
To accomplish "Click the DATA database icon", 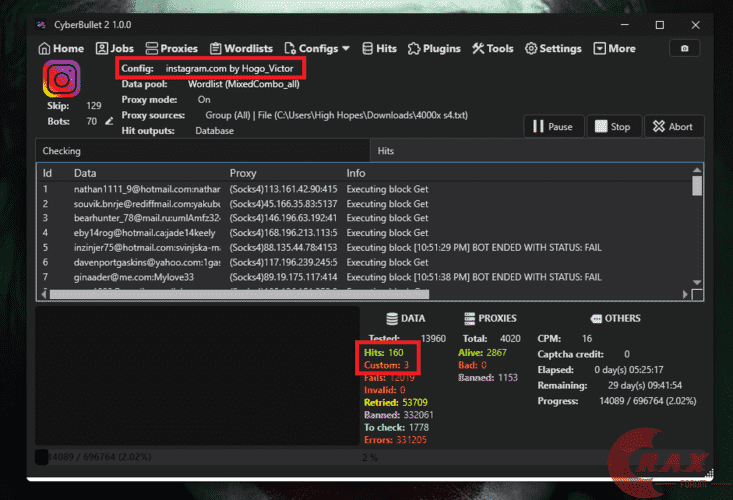I will [x=392, y=319].
